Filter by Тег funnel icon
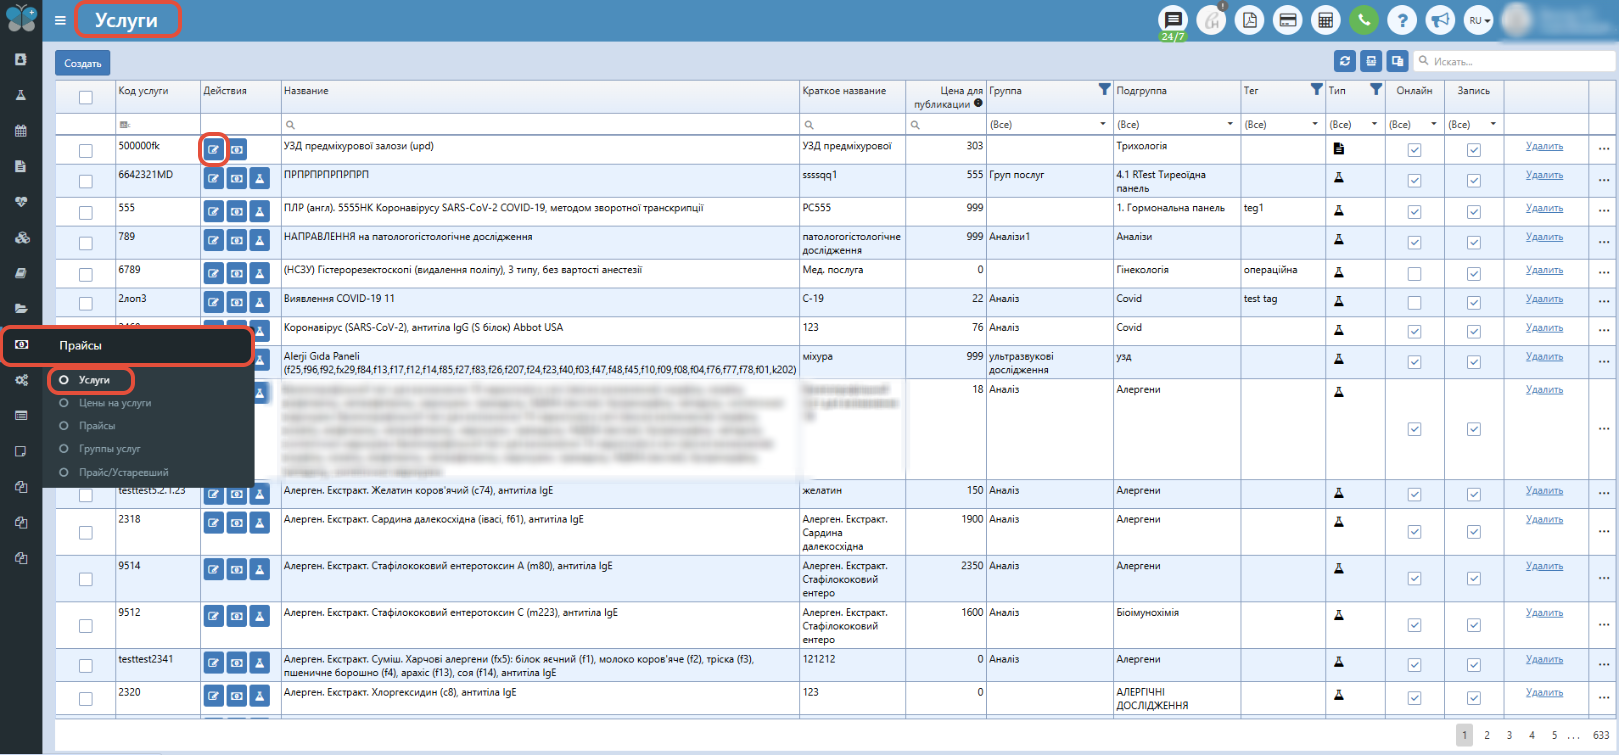Image resolution: width=1619 pixels, height=755 pixels. (1316, 90)
